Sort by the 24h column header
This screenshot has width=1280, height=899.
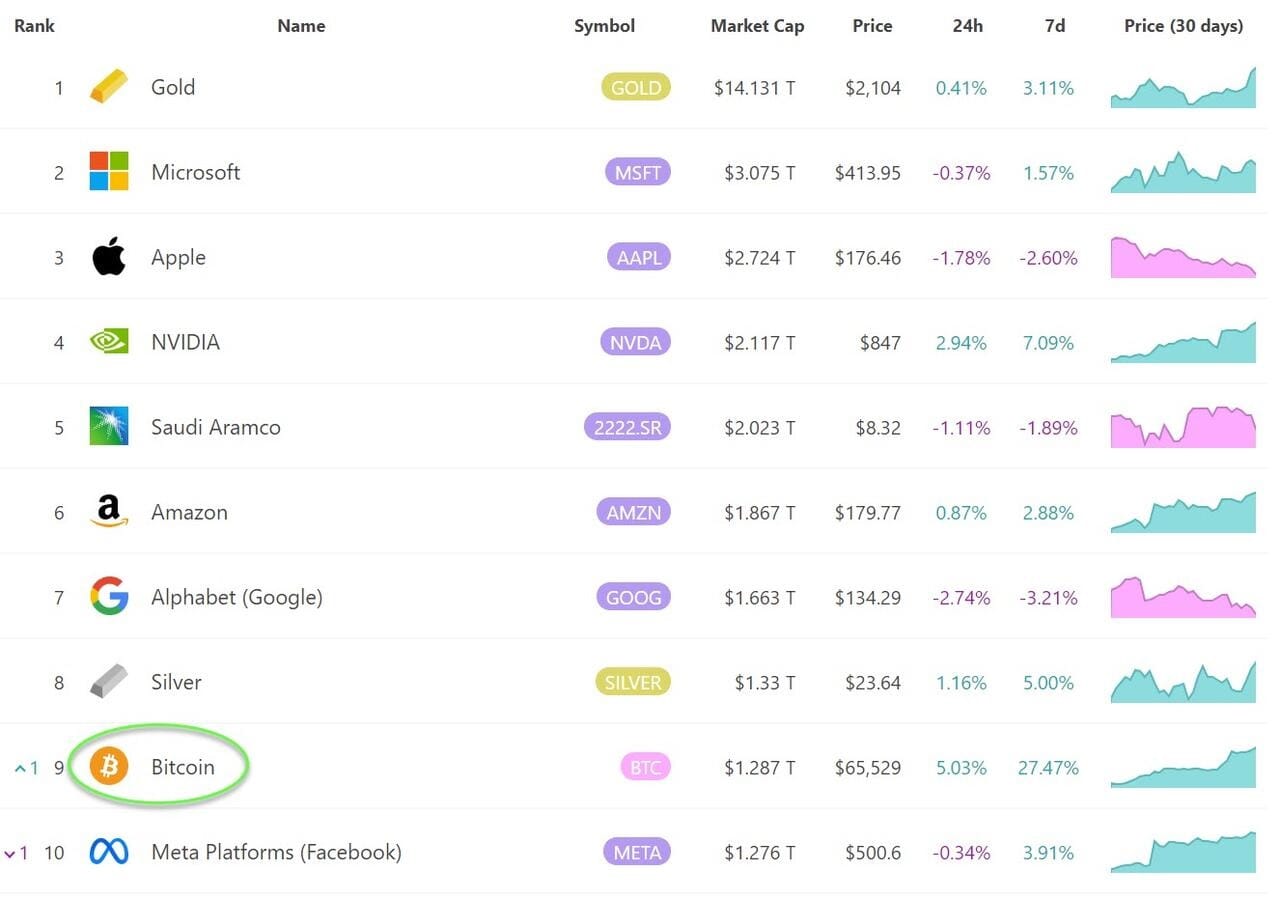(x=967, y=26)
